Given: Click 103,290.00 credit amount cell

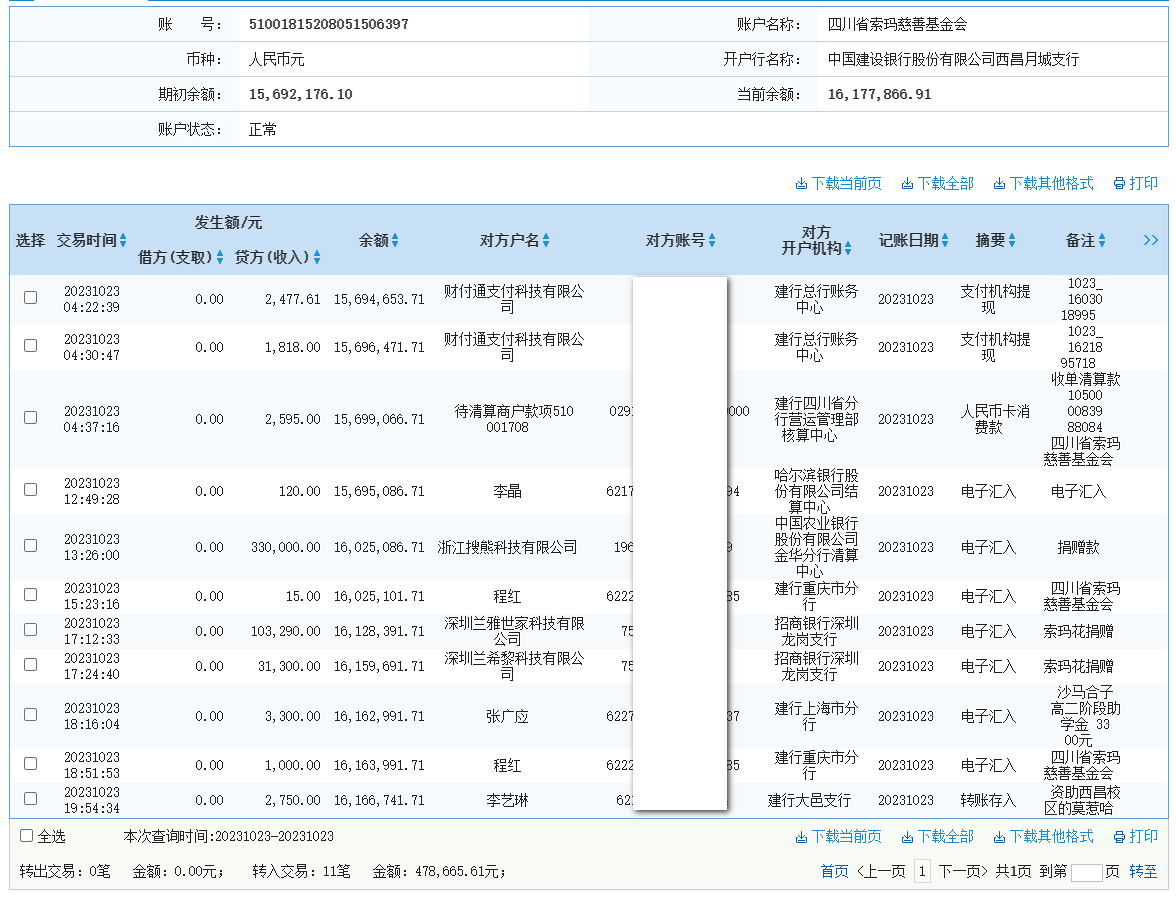Looking at the screenshot, I should click(285, 632).
